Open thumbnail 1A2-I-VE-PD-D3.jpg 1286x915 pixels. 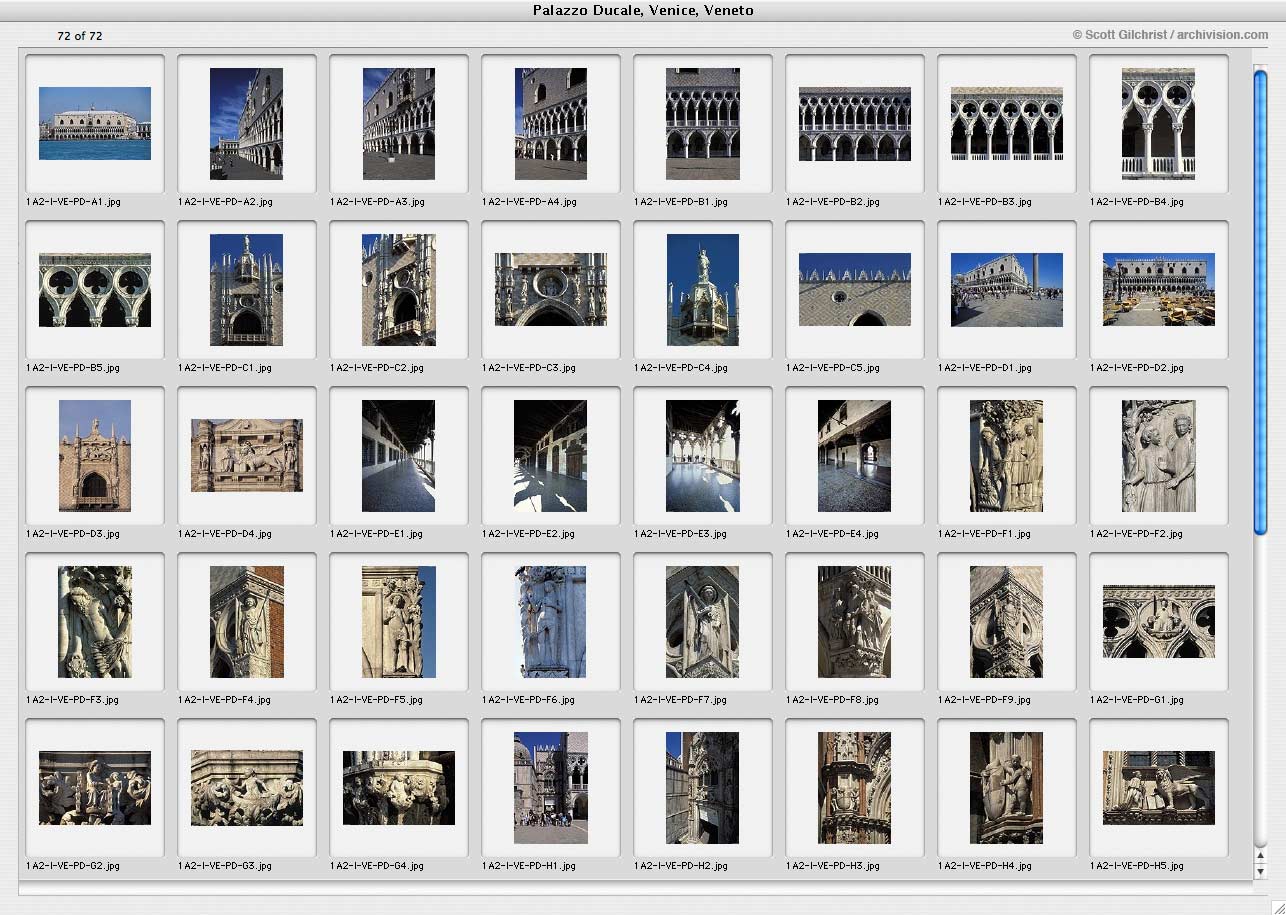coord(95,456)
